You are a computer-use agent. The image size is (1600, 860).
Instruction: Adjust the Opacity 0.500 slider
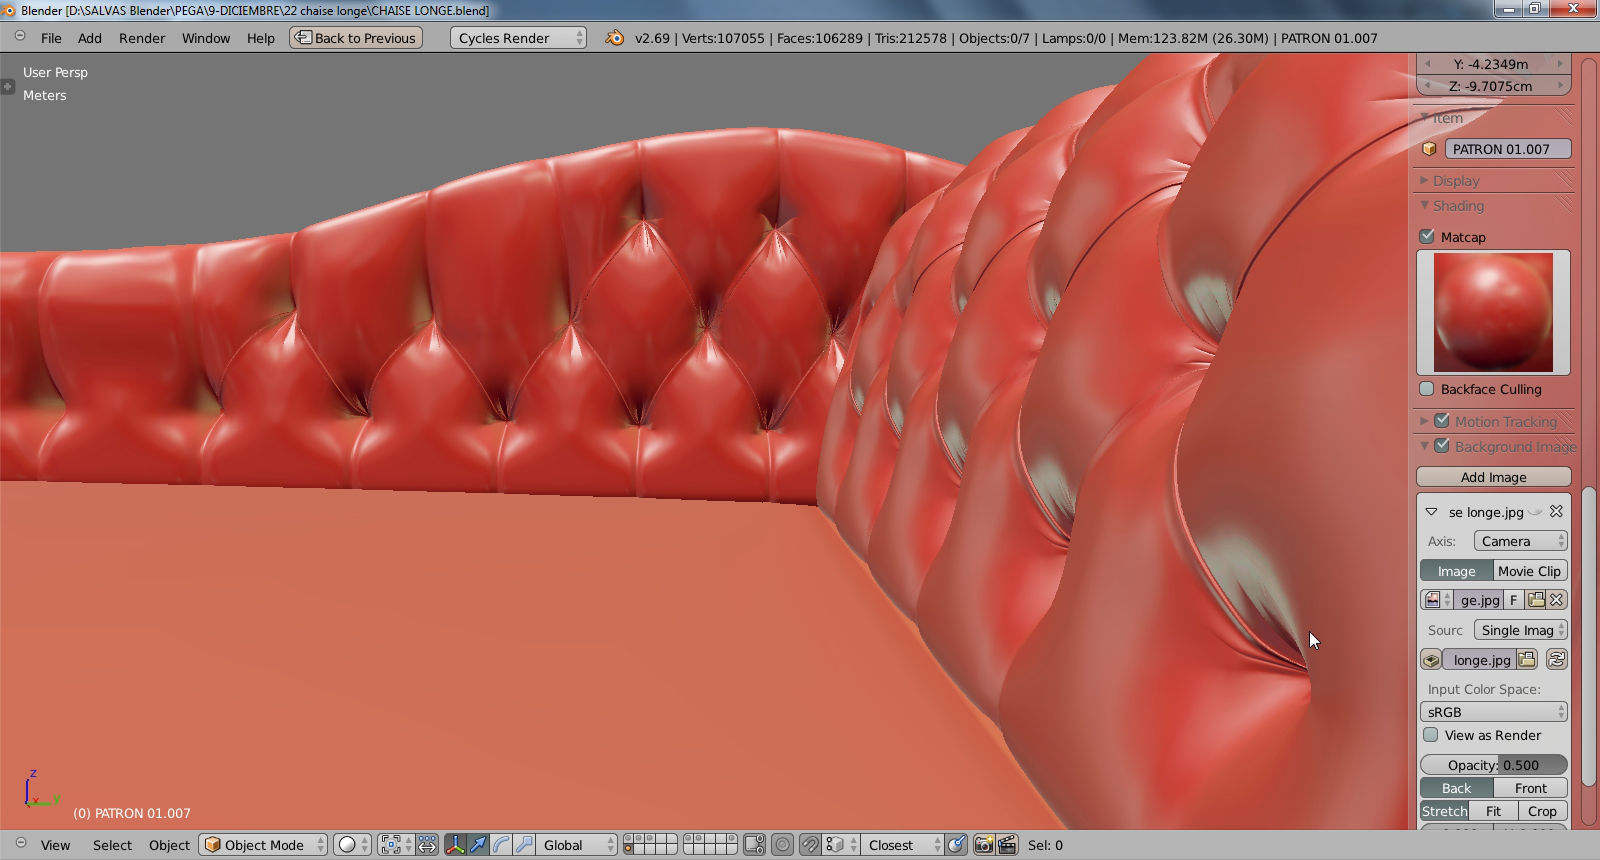pyautogui.click(x=1494, y=765)
